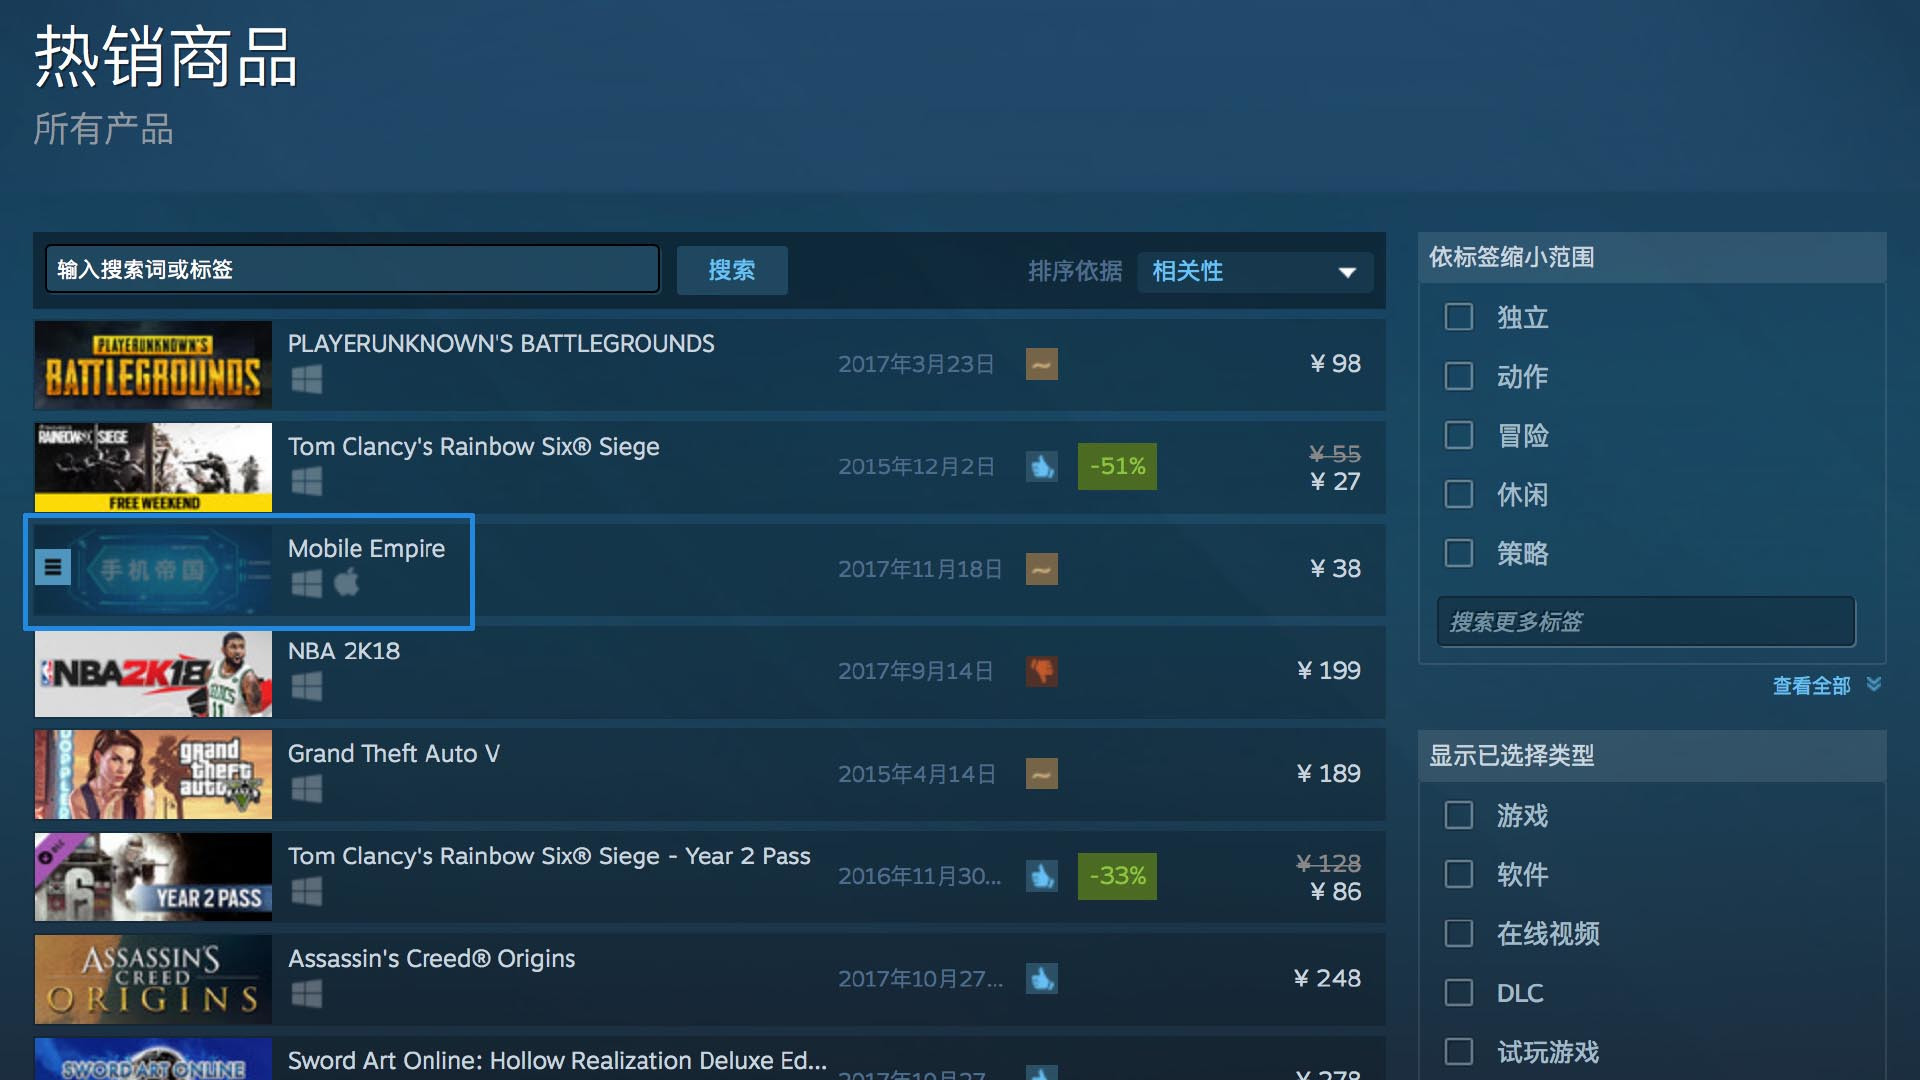
Task: Click the positive review icon for Year 2 Pass
Action: click(1042, 876)
